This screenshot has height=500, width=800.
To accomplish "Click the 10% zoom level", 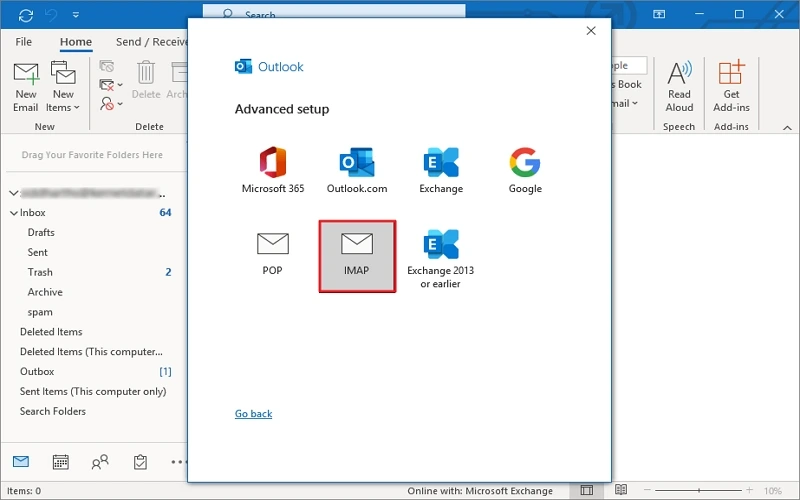I will pyautogui.click(x=773, y=491).
